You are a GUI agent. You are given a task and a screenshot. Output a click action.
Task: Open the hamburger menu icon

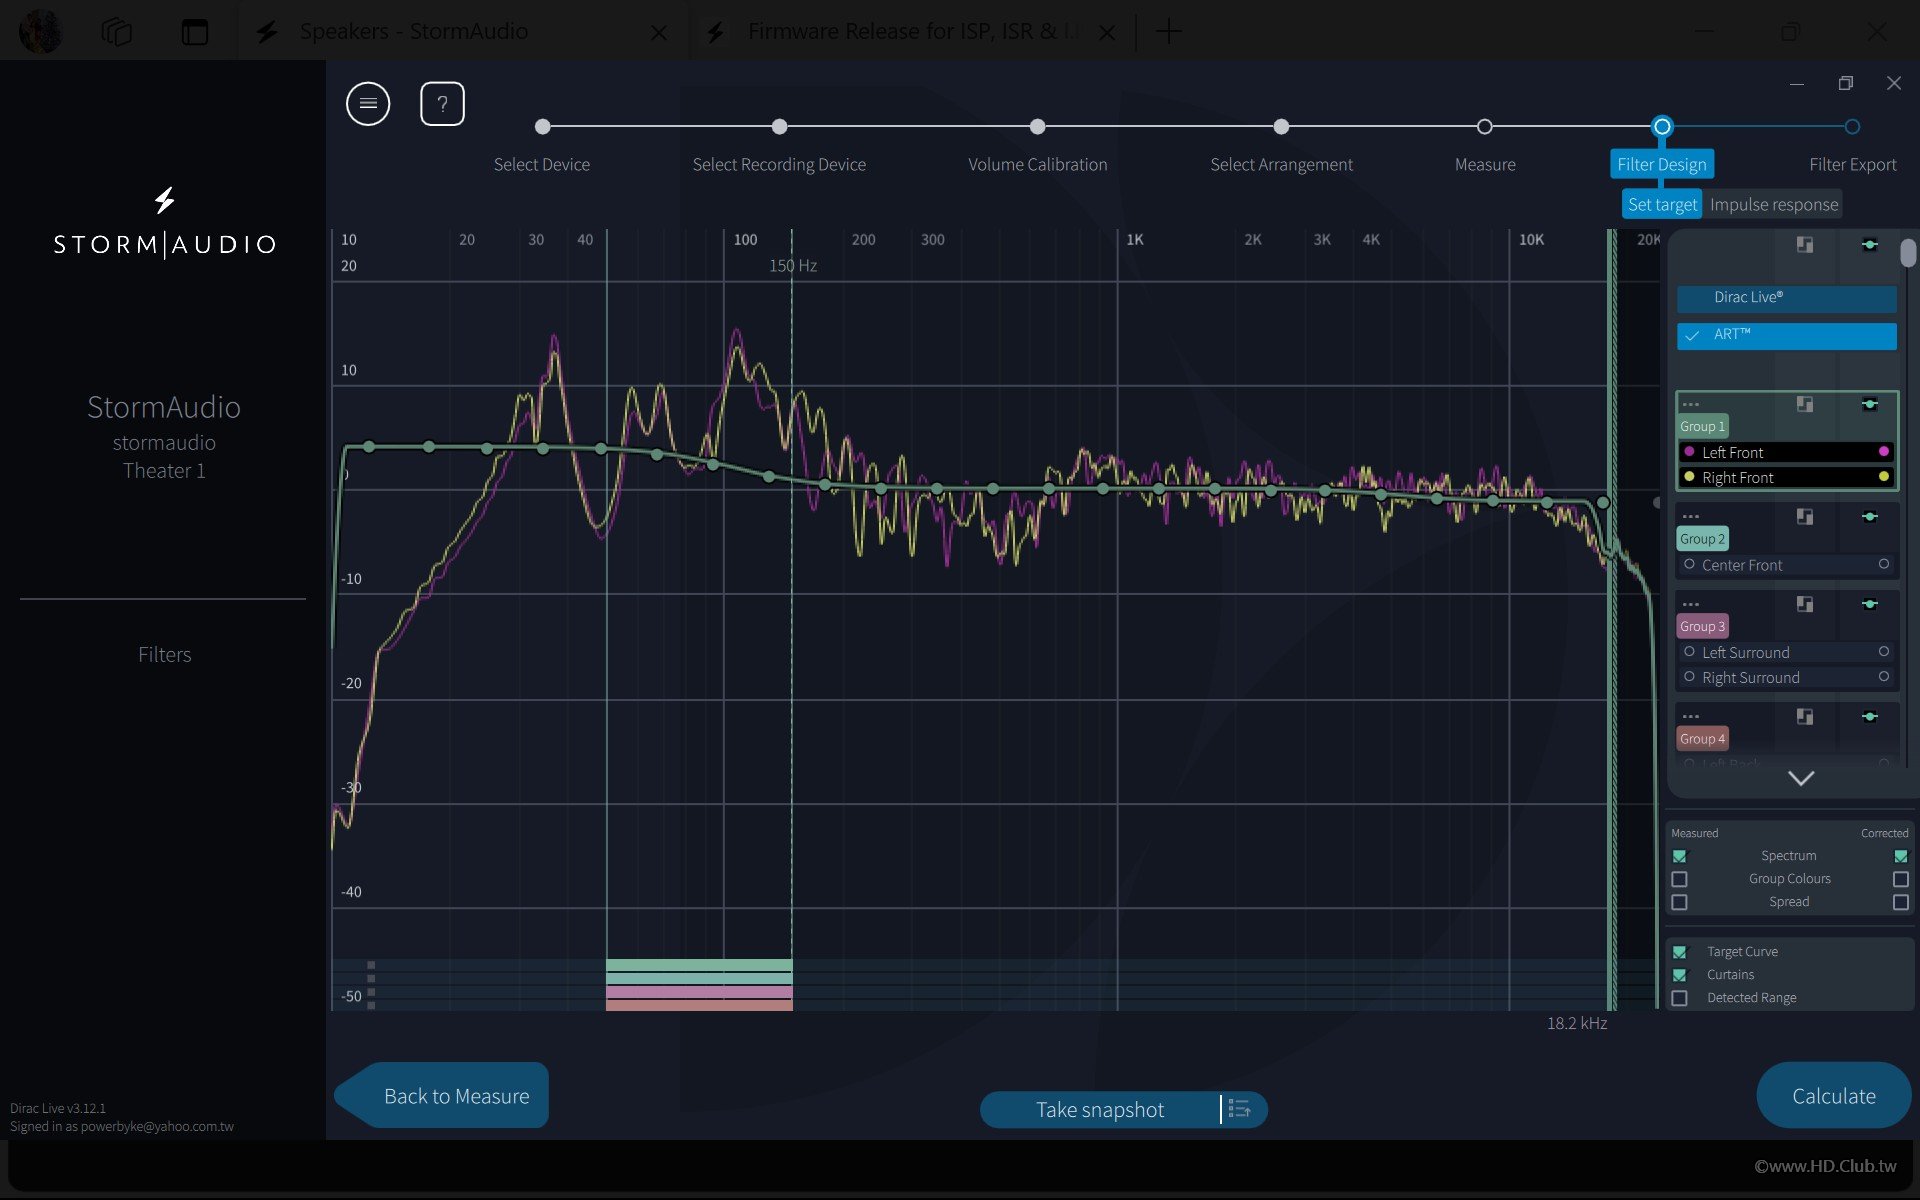click(x=368, y=103)
